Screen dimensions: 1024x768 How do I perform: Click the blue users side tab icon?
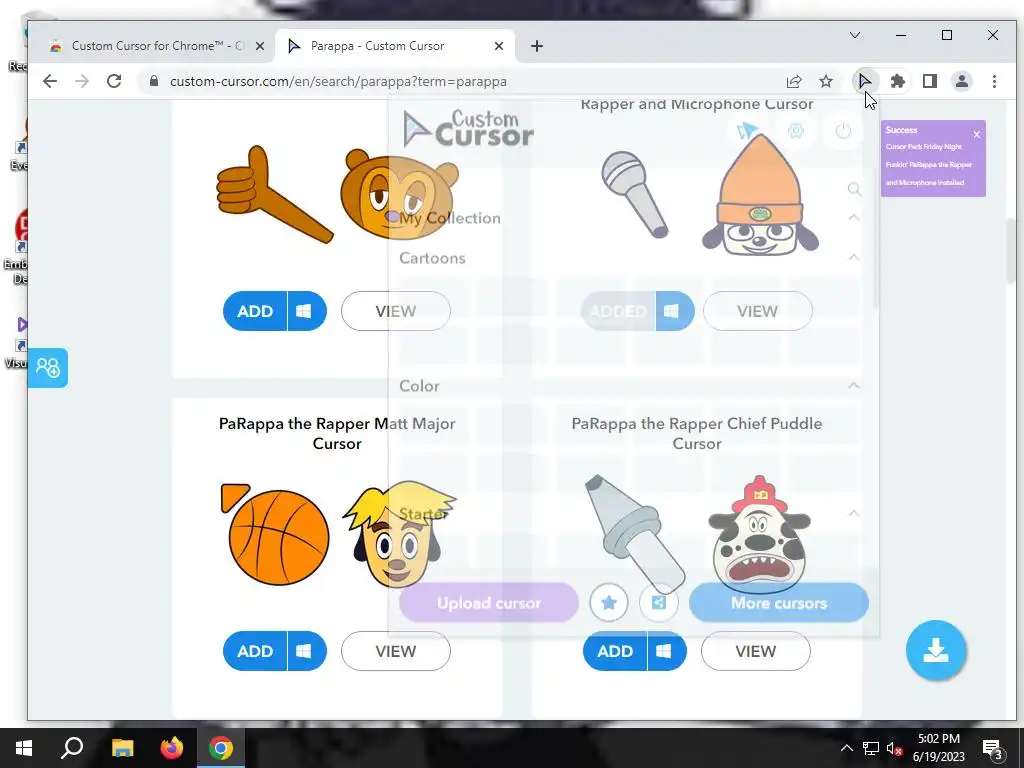coord(48,368)
